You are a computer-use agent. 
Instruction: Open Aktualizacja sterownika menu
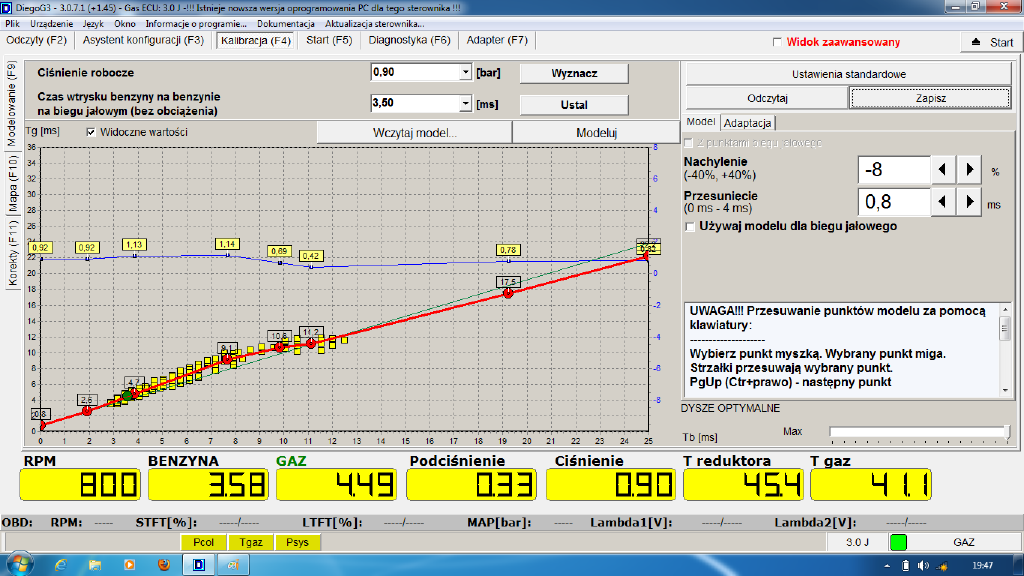pyautogui.click(x=375, y=24)
